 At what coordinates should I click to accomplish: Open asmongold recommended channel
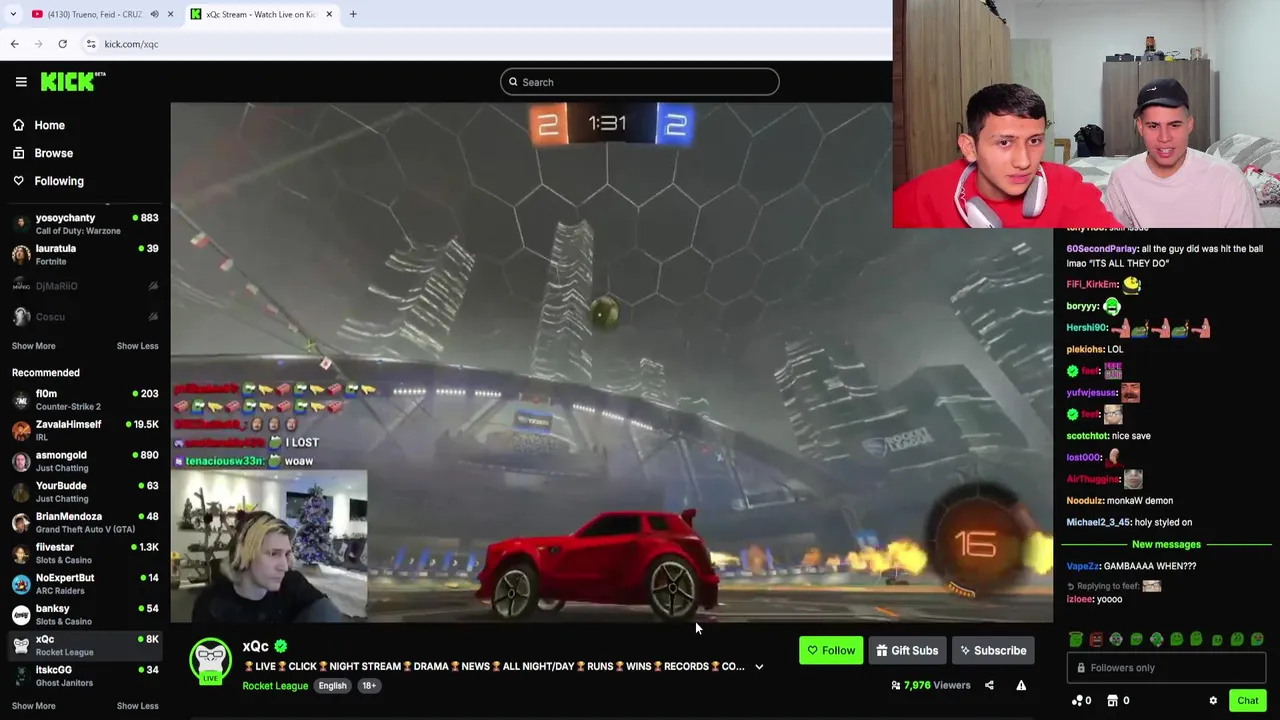(x=85, y=461)
